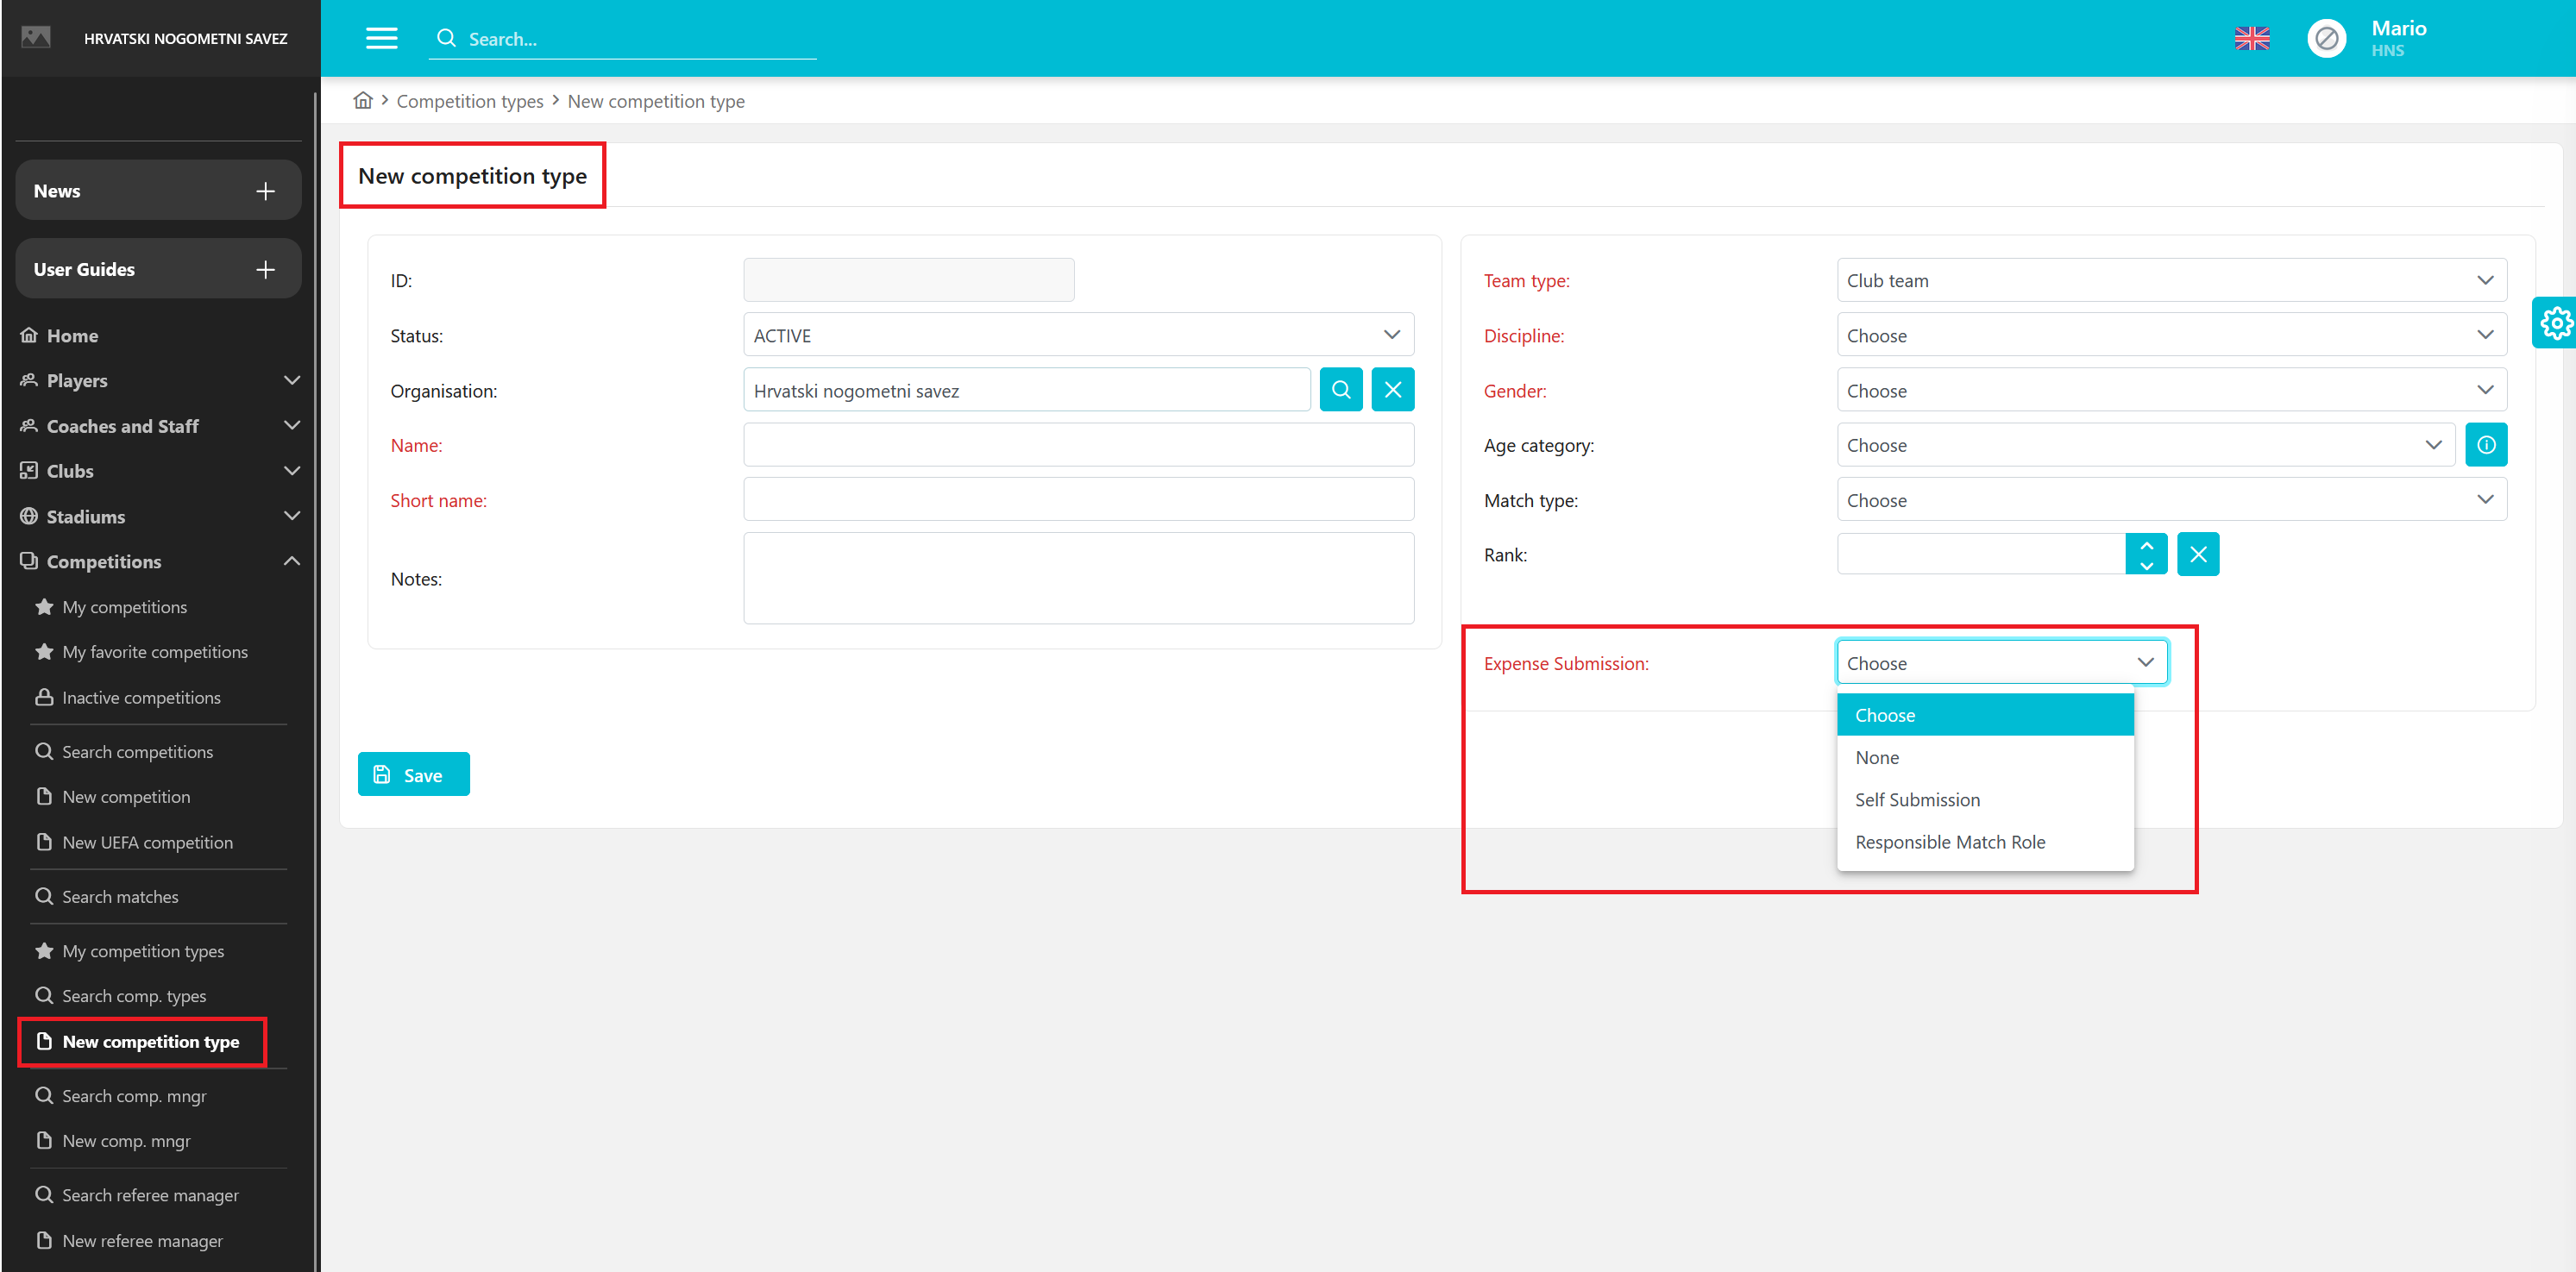Click the organisation search magnifier button
This screenshot has width=2576, height=1272.
[x=1340, y=390]
